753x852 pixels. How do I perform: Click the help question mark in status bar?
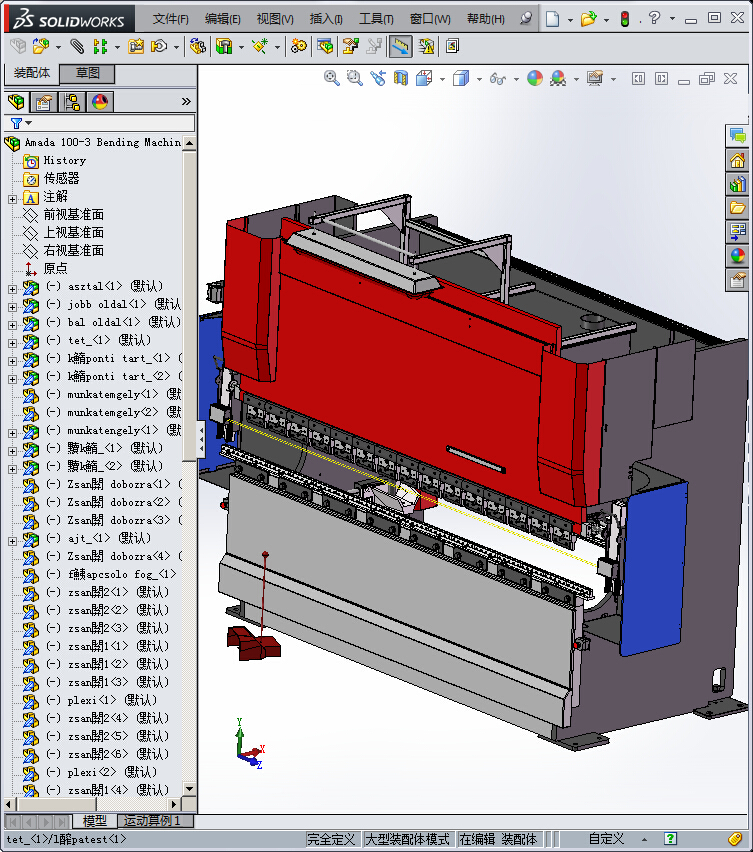pyautogui.click(x=671, y=839)
